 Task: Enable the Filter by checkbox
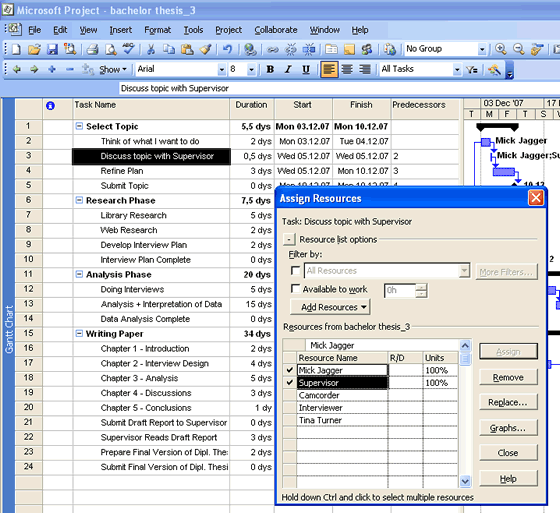295,270
